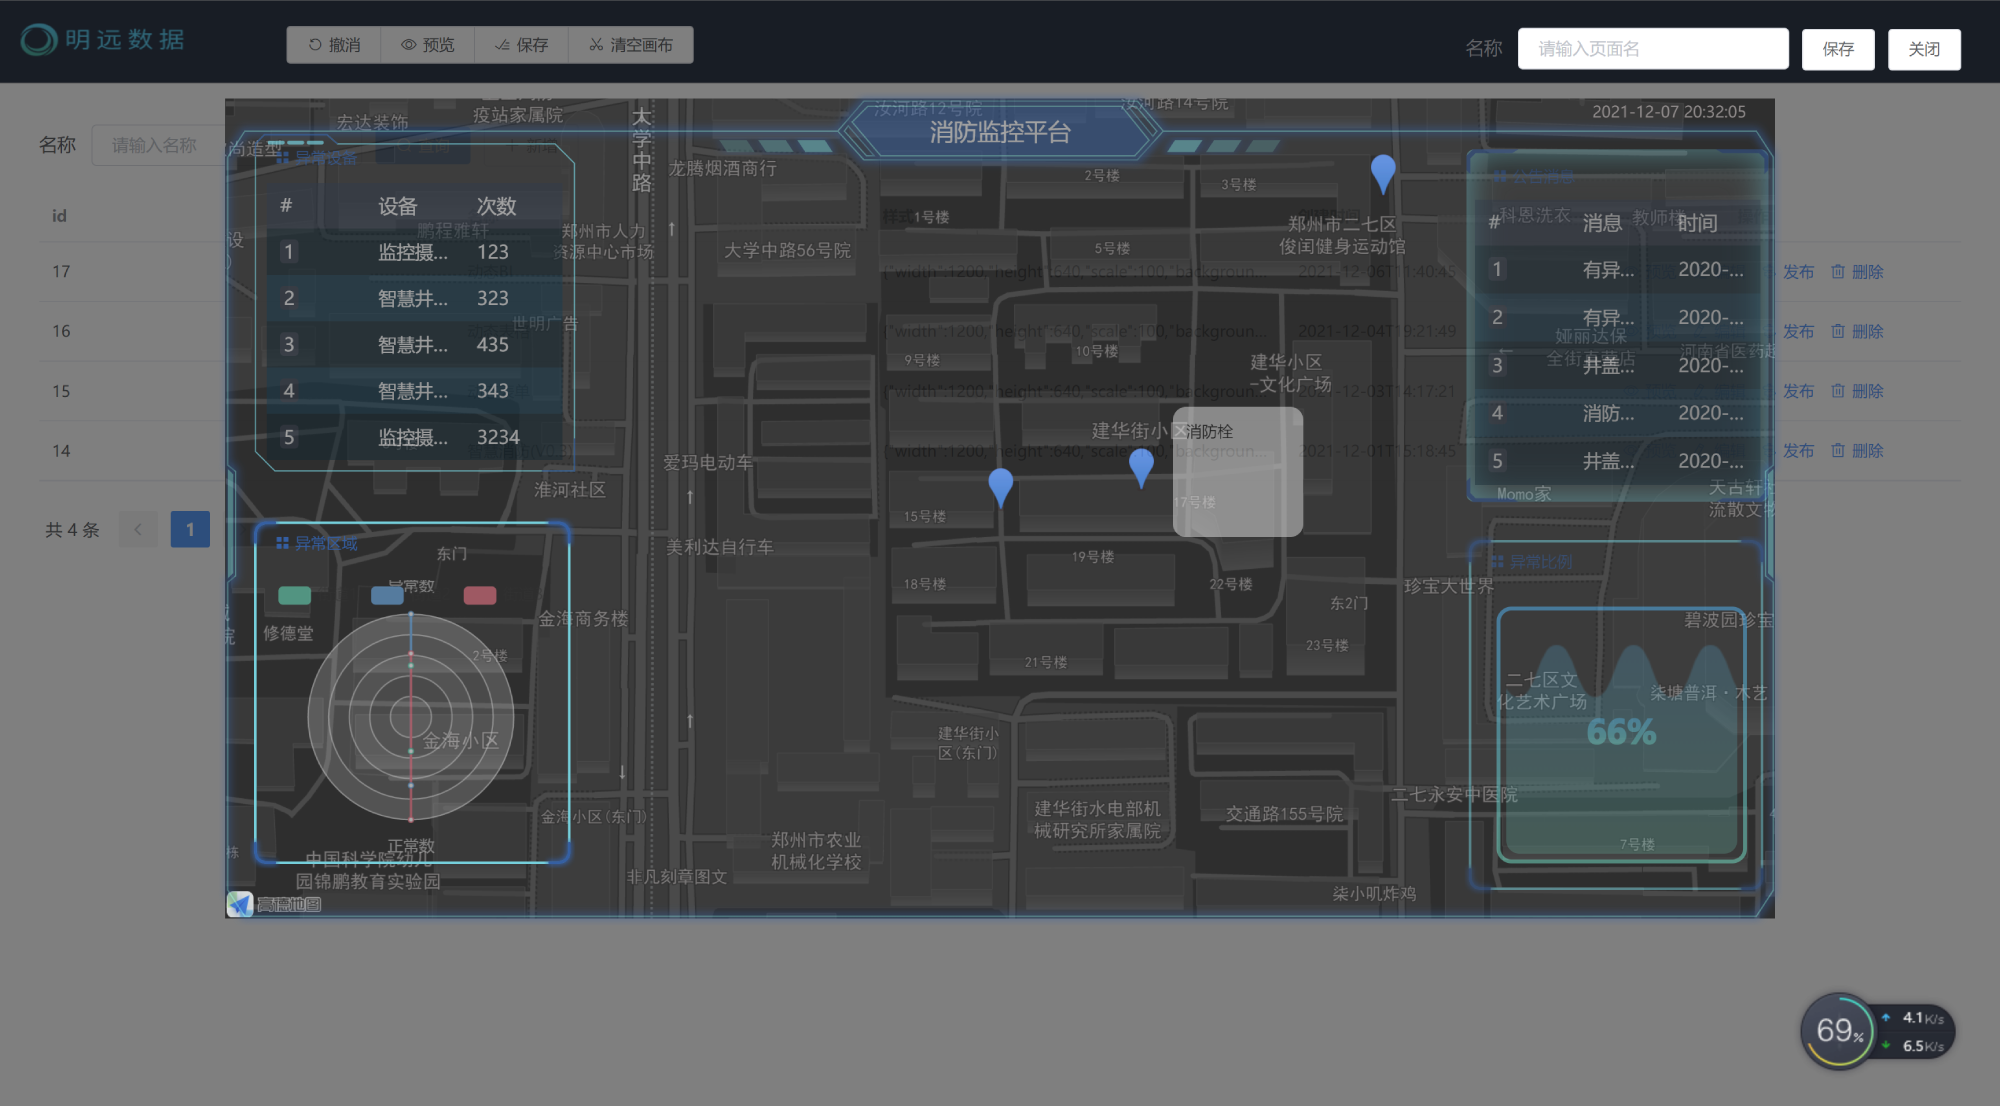Go to previous page with left chevron

138,529
